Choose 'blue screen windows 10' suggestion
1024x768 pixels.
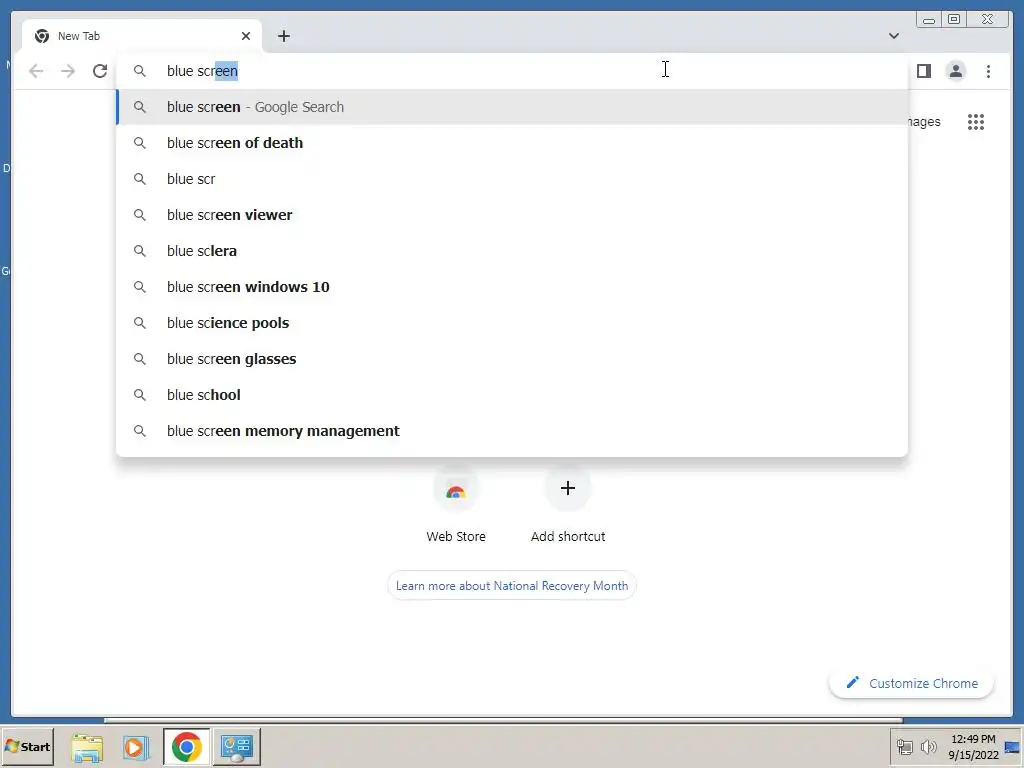512,287
